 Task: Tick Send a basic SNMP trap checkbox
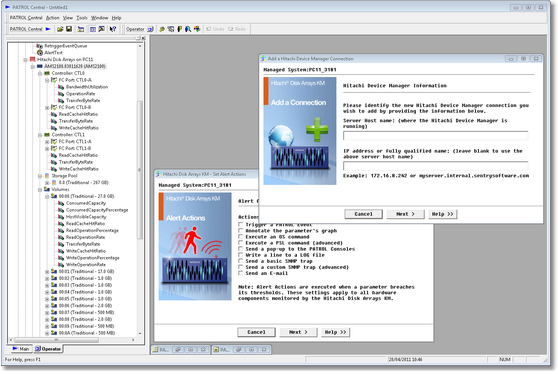(241, 261)
